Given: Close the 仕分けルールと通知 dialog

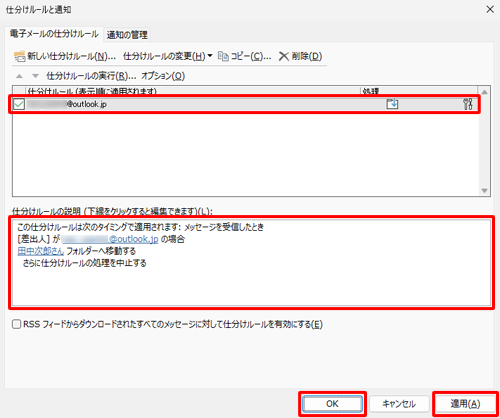Looking at the screenshot, I should point(490,9).
